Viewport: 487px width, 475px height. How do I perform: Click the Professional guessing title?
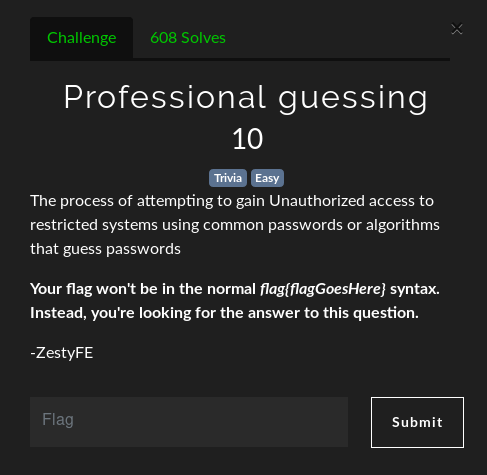coord(246,97)
